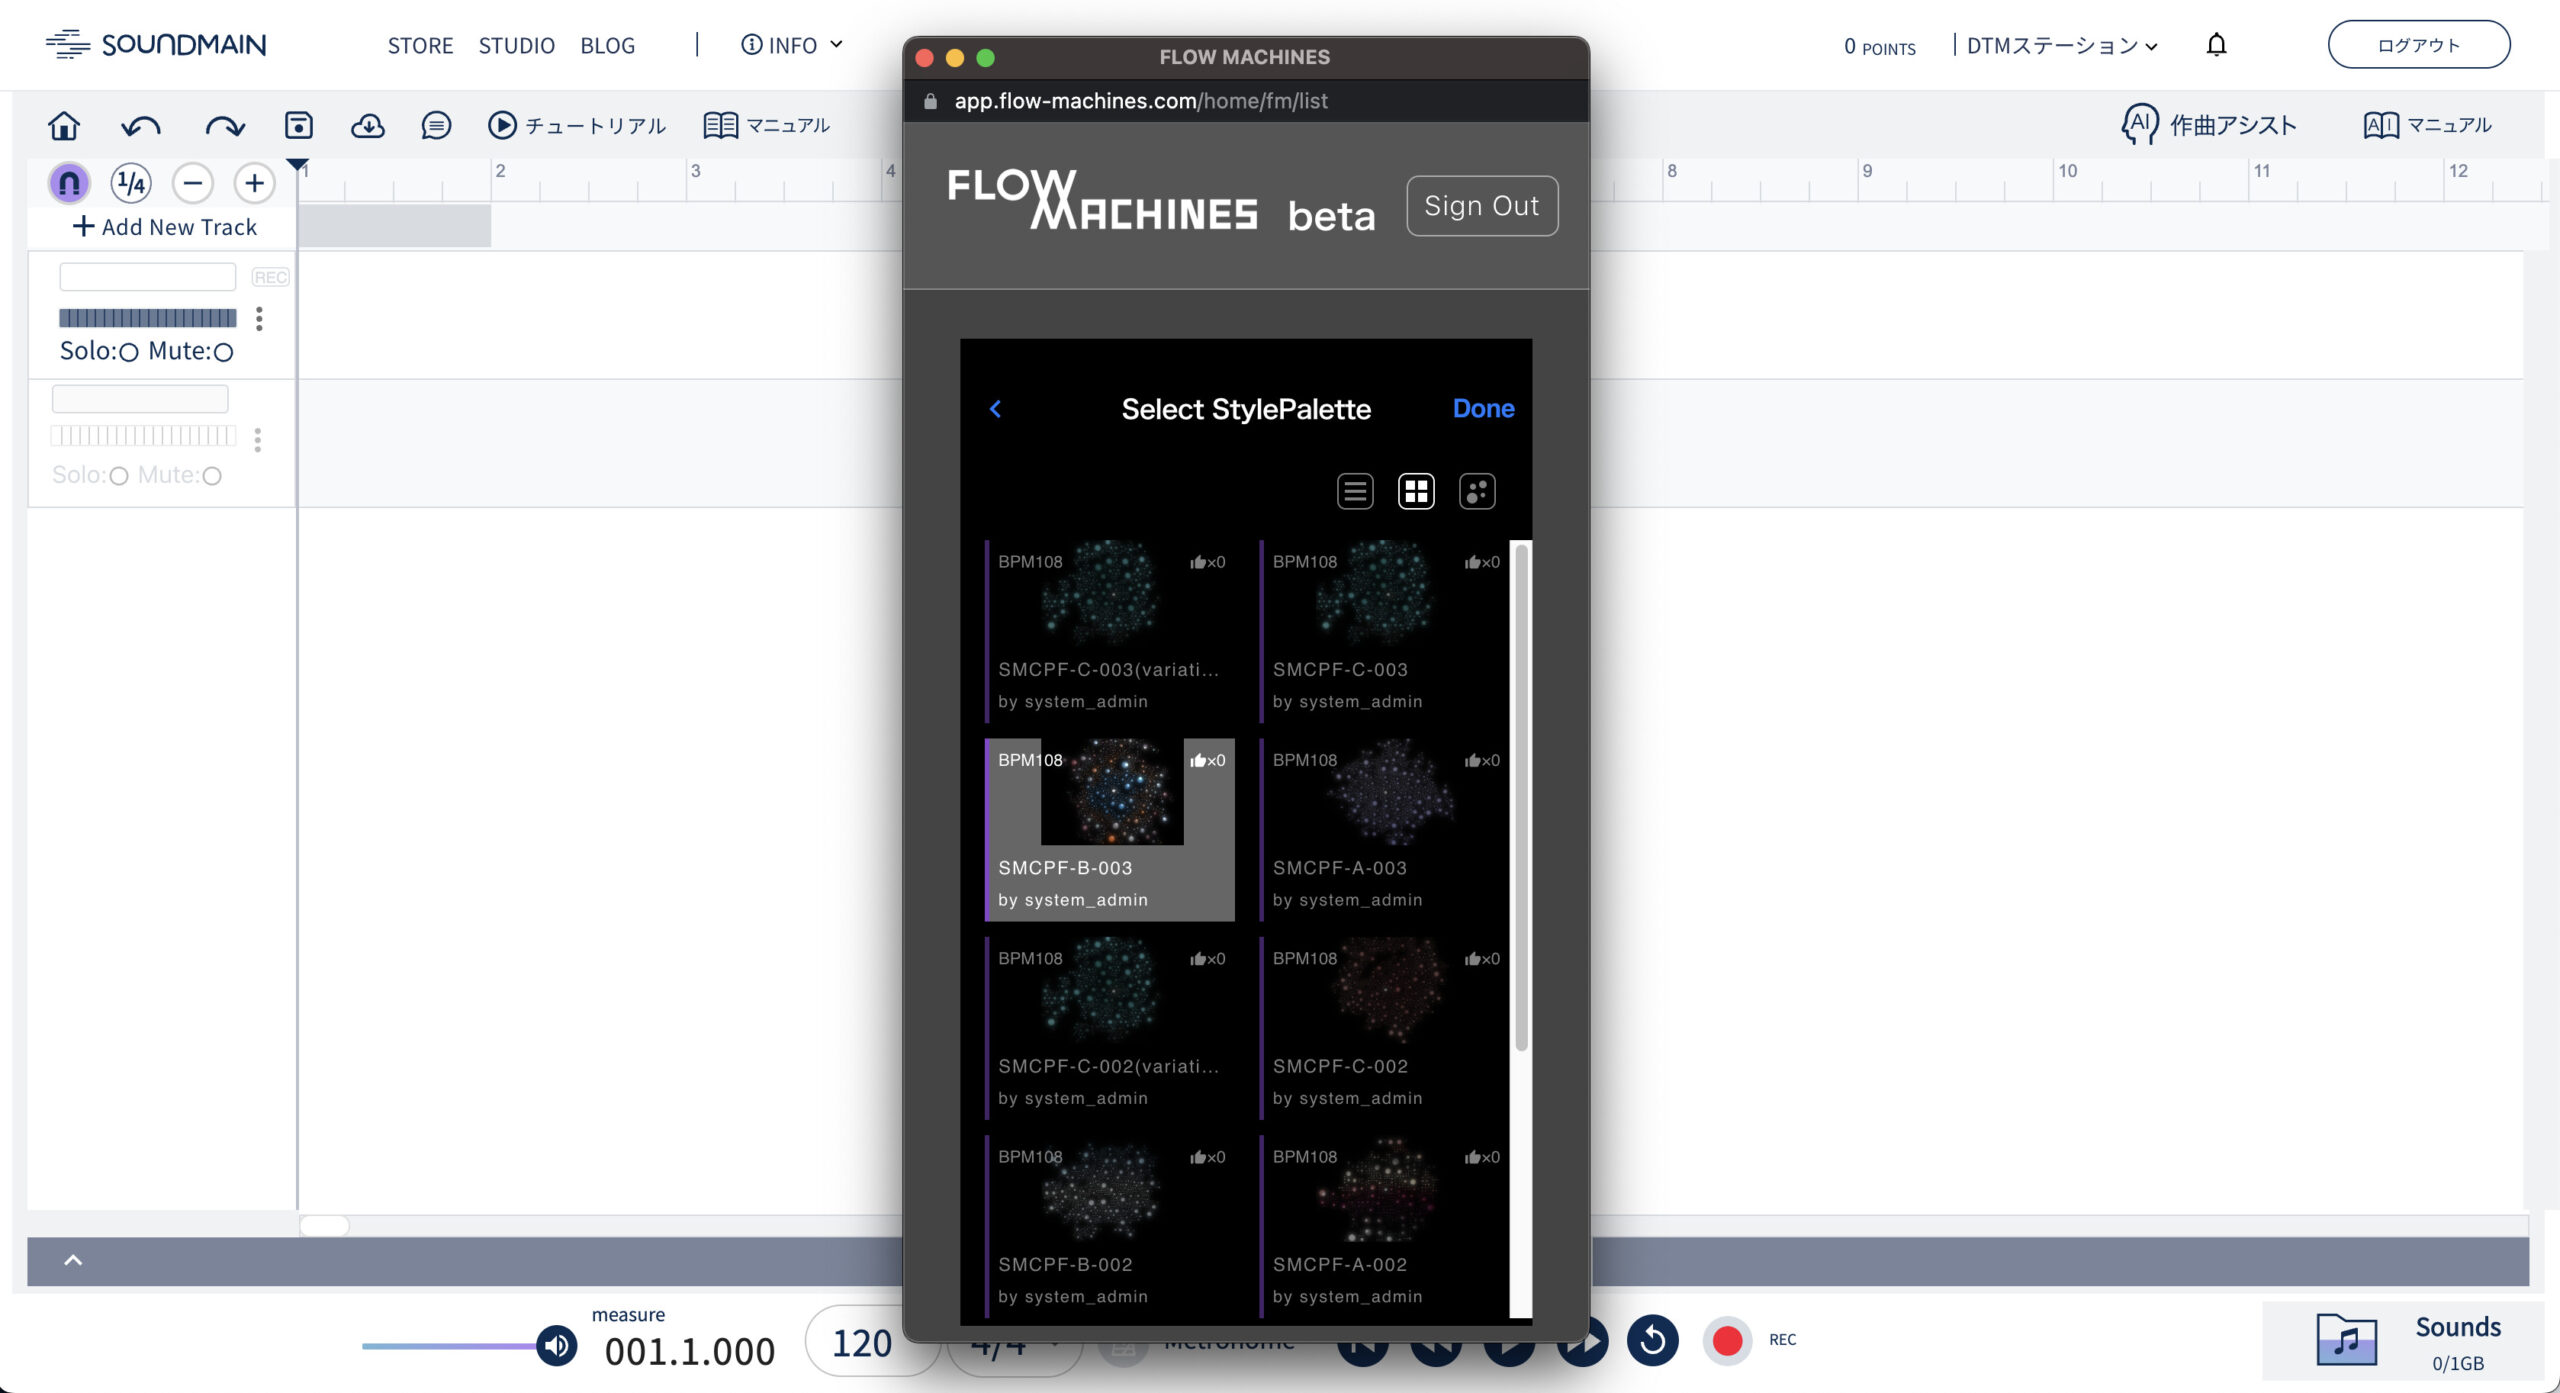The height and width of the screenshot is (1393, 2560).
Task: Click the AI 作曲アシスト icon
Action: click(2139, 124)
